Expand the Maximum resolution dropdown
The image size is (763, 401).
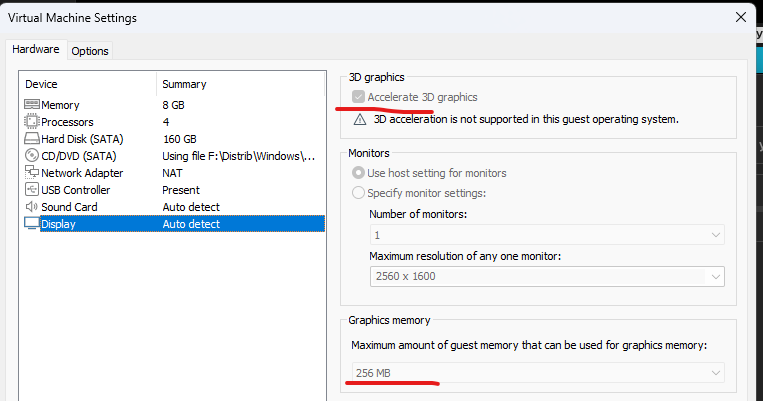tap(545, 276)
